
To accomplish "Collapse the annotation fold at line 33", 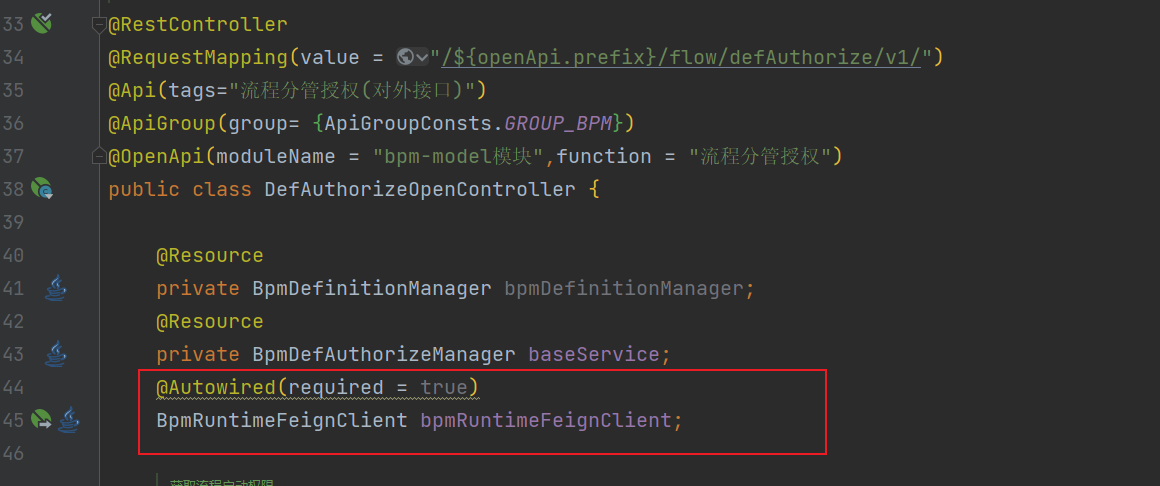I will click(98, 24).
